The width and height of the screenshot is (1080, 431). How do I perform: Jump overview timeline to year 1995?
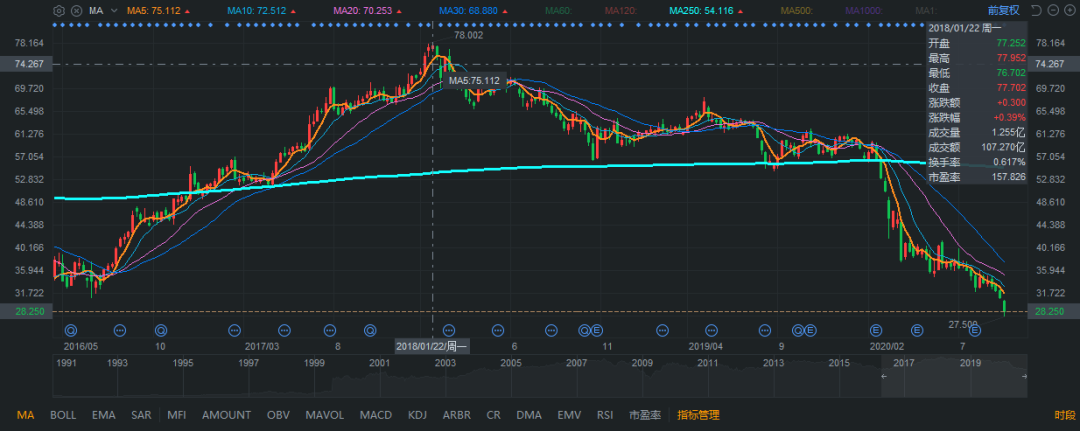[x=183, y=362]
